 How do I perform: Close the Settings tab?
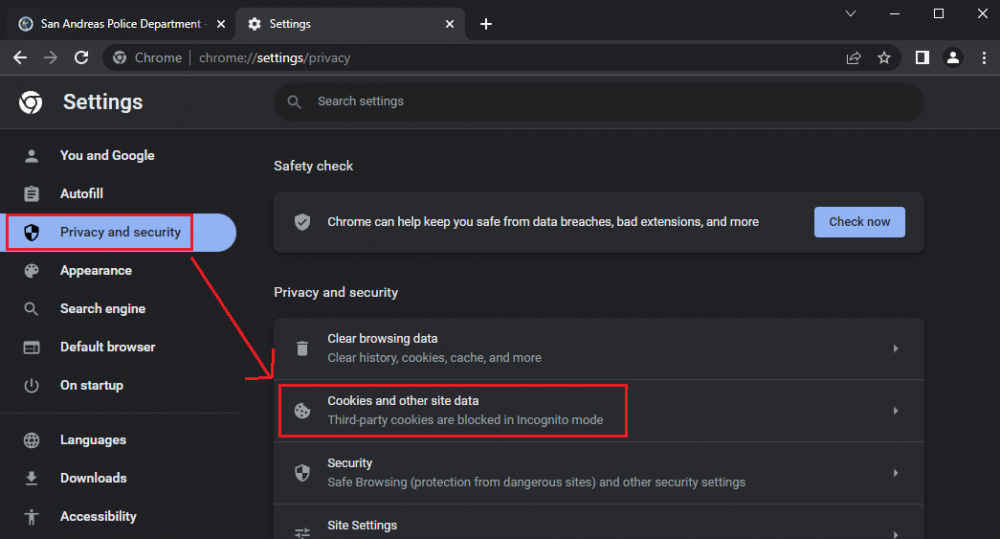(450, 24)
